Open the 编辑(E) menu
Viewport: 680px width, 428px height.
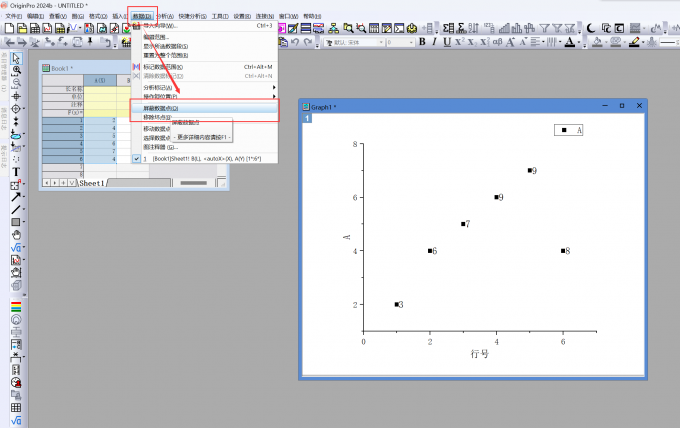coord(35,16)
